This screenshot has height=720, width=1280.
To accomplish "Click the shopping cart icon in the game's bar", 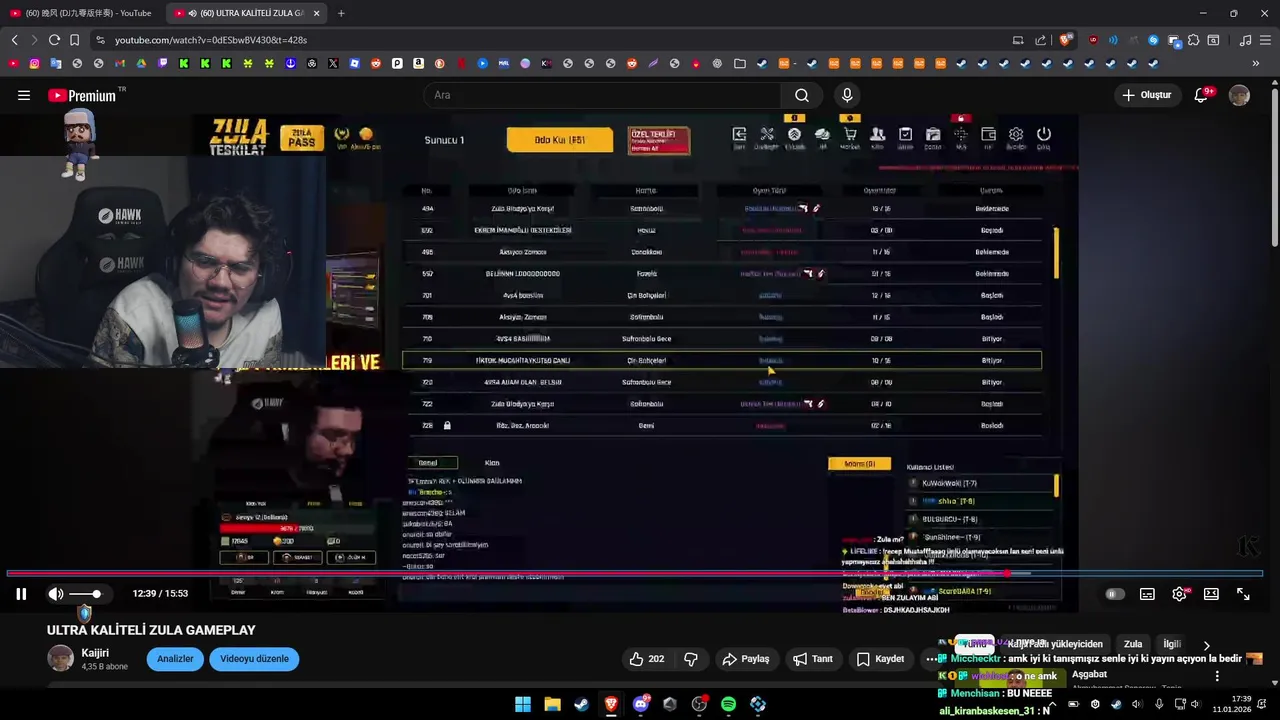I will point(850,134).
